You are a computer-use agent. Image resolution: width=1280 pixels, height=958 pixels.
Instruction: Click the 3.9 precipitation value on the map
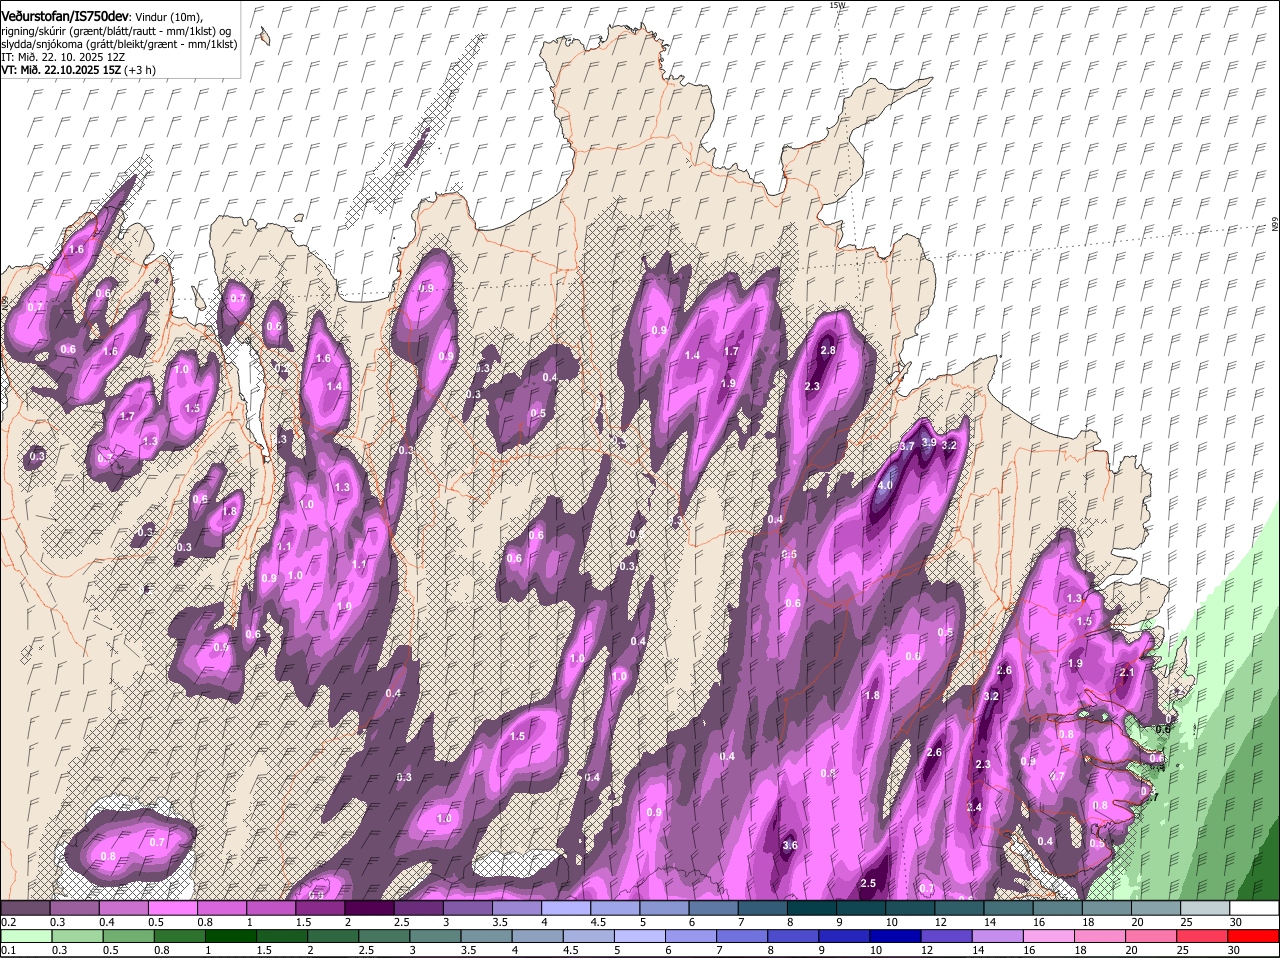point(929,442)
